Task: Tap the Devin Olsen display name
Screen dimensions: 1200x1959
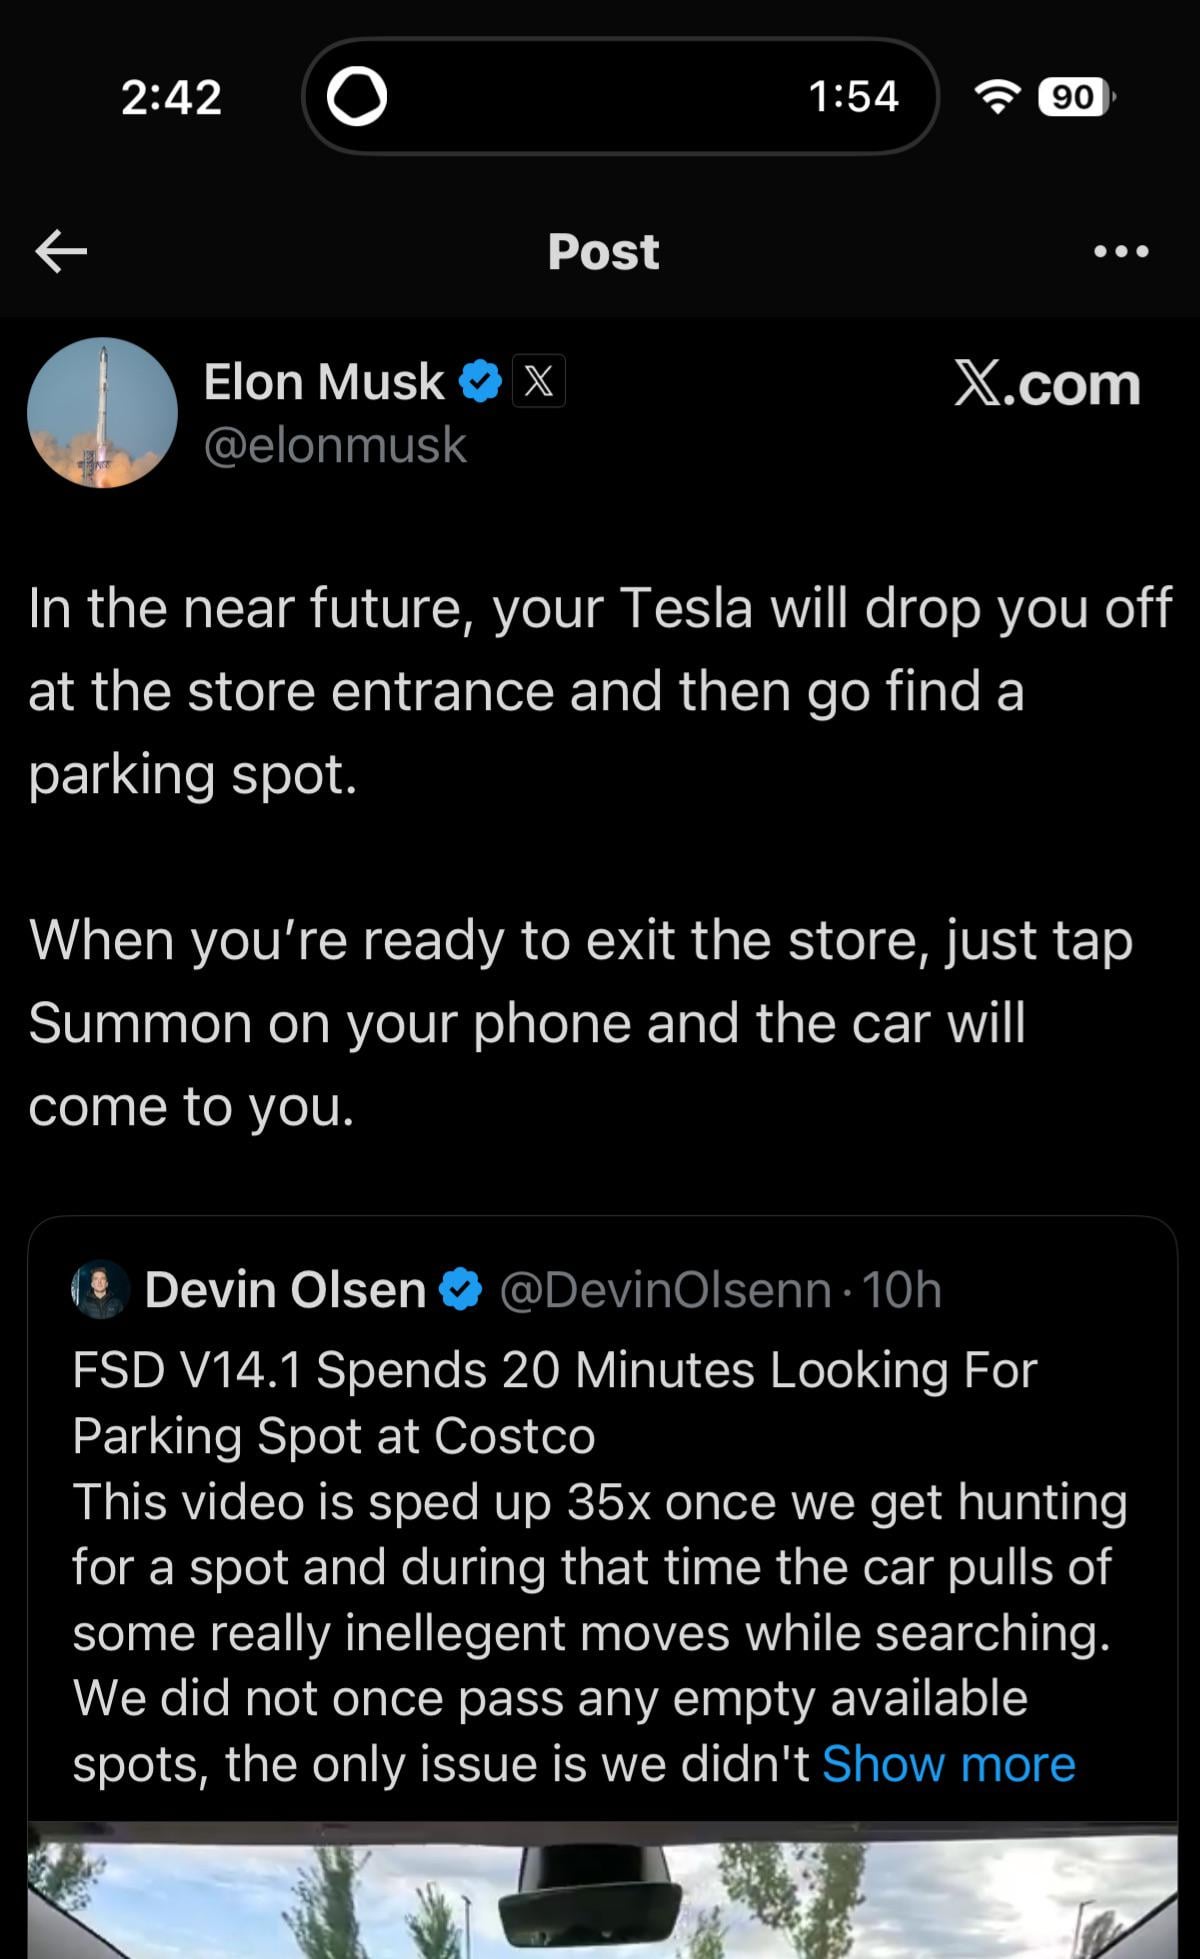Action: click(285, 1290)
